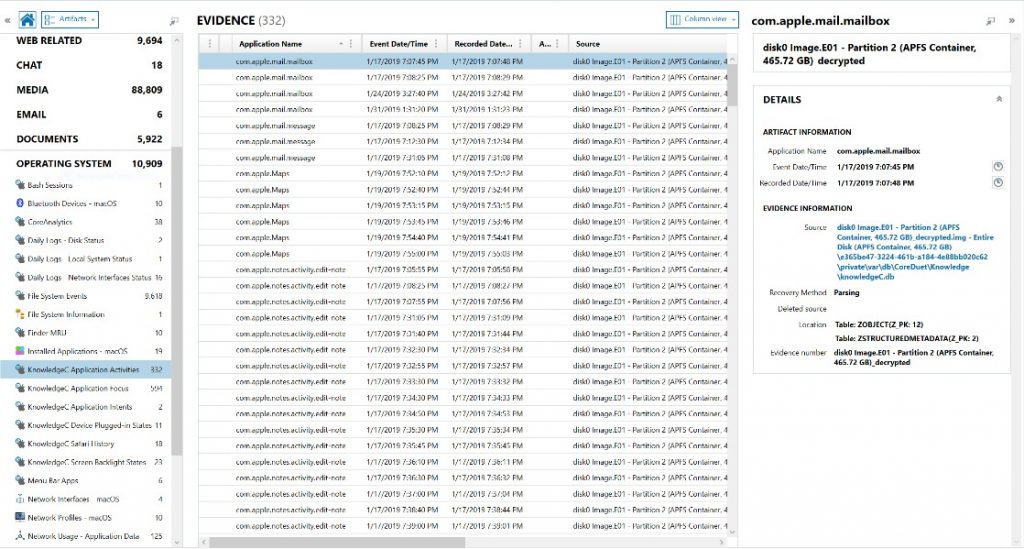Select the com.apple.mail.mailbox row dated 1/31/2019

(x=463, y=109)
